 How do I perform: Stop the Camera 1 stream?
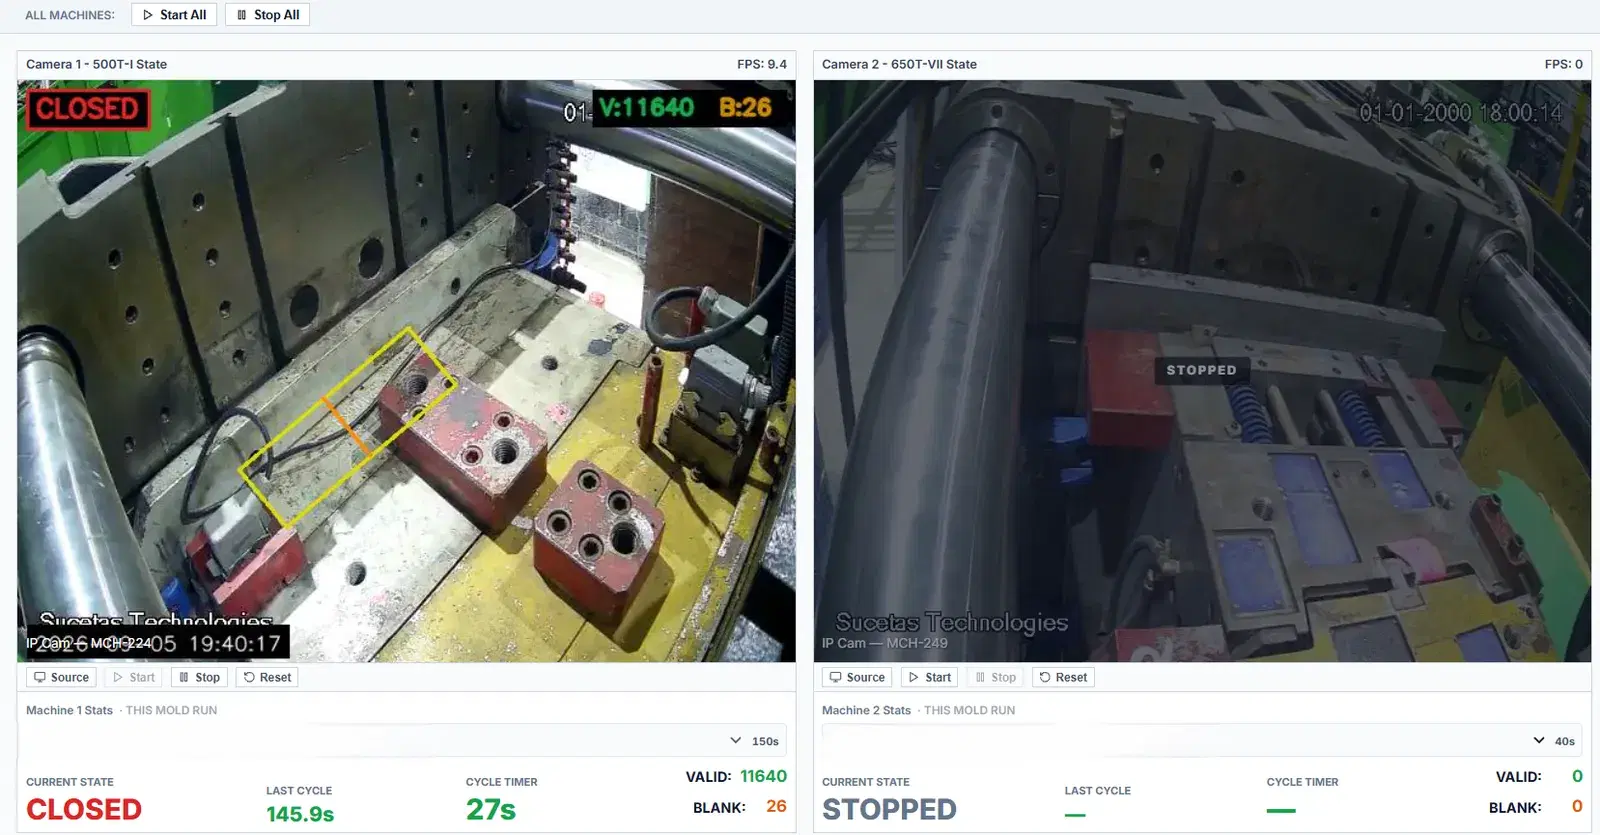199,677
